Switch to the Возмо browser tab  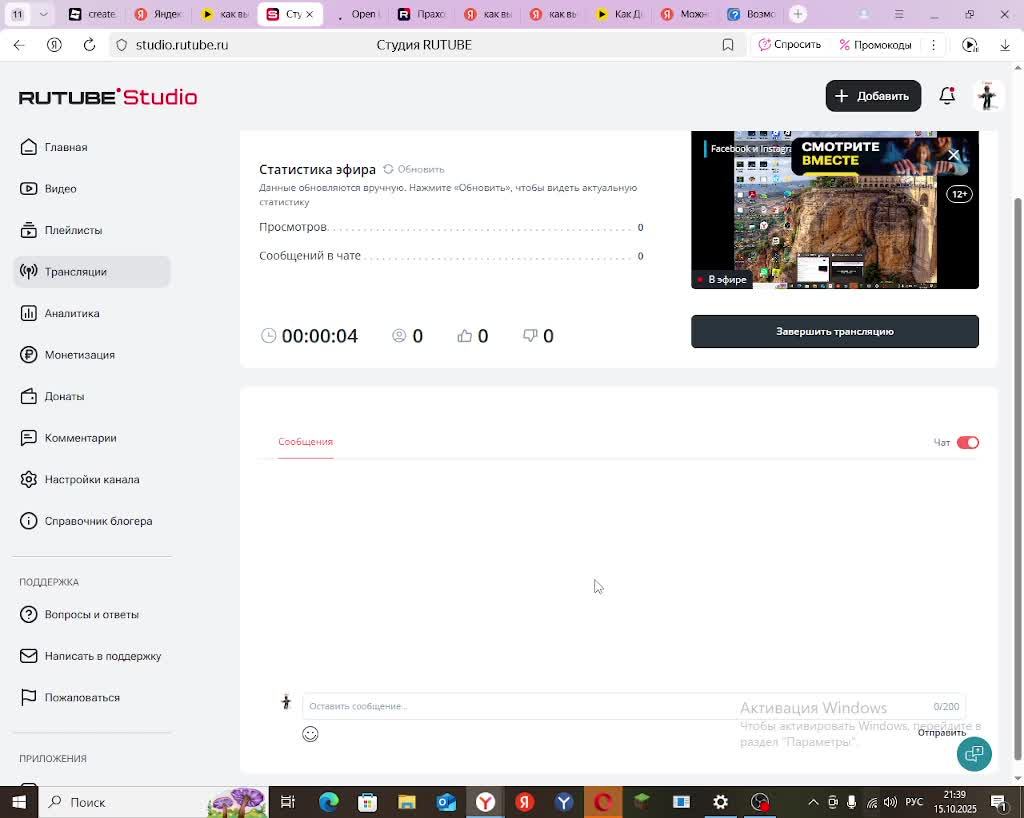point(751,14)
